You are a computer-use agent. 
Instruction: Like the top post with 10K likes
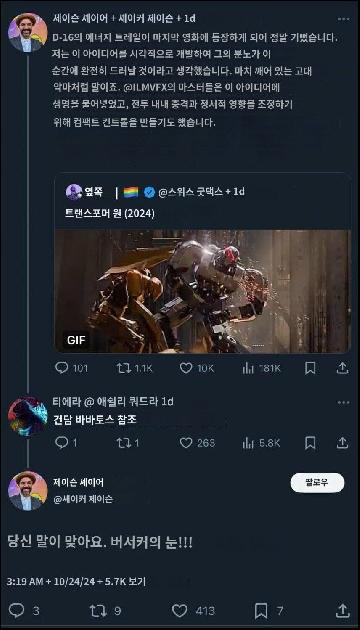[x=186, y=368]
